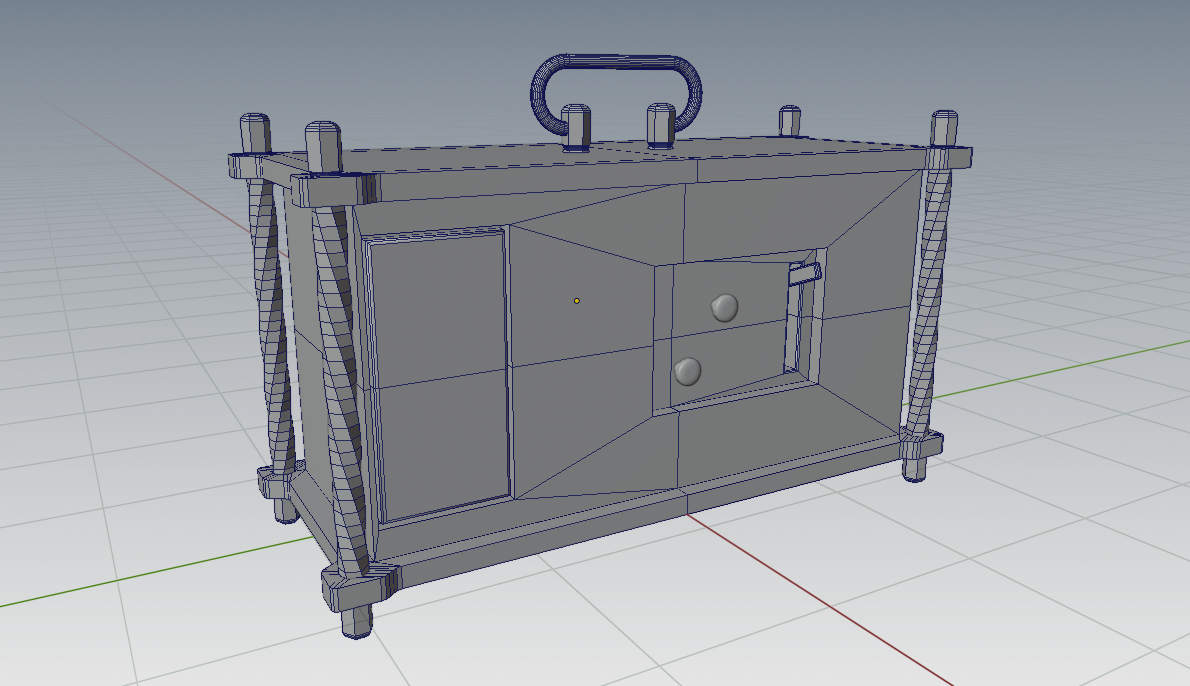The width and height of the screenshot is (1190, 686).
Task: Click the upper round knob on the drawer
Action: coord(725,307)
